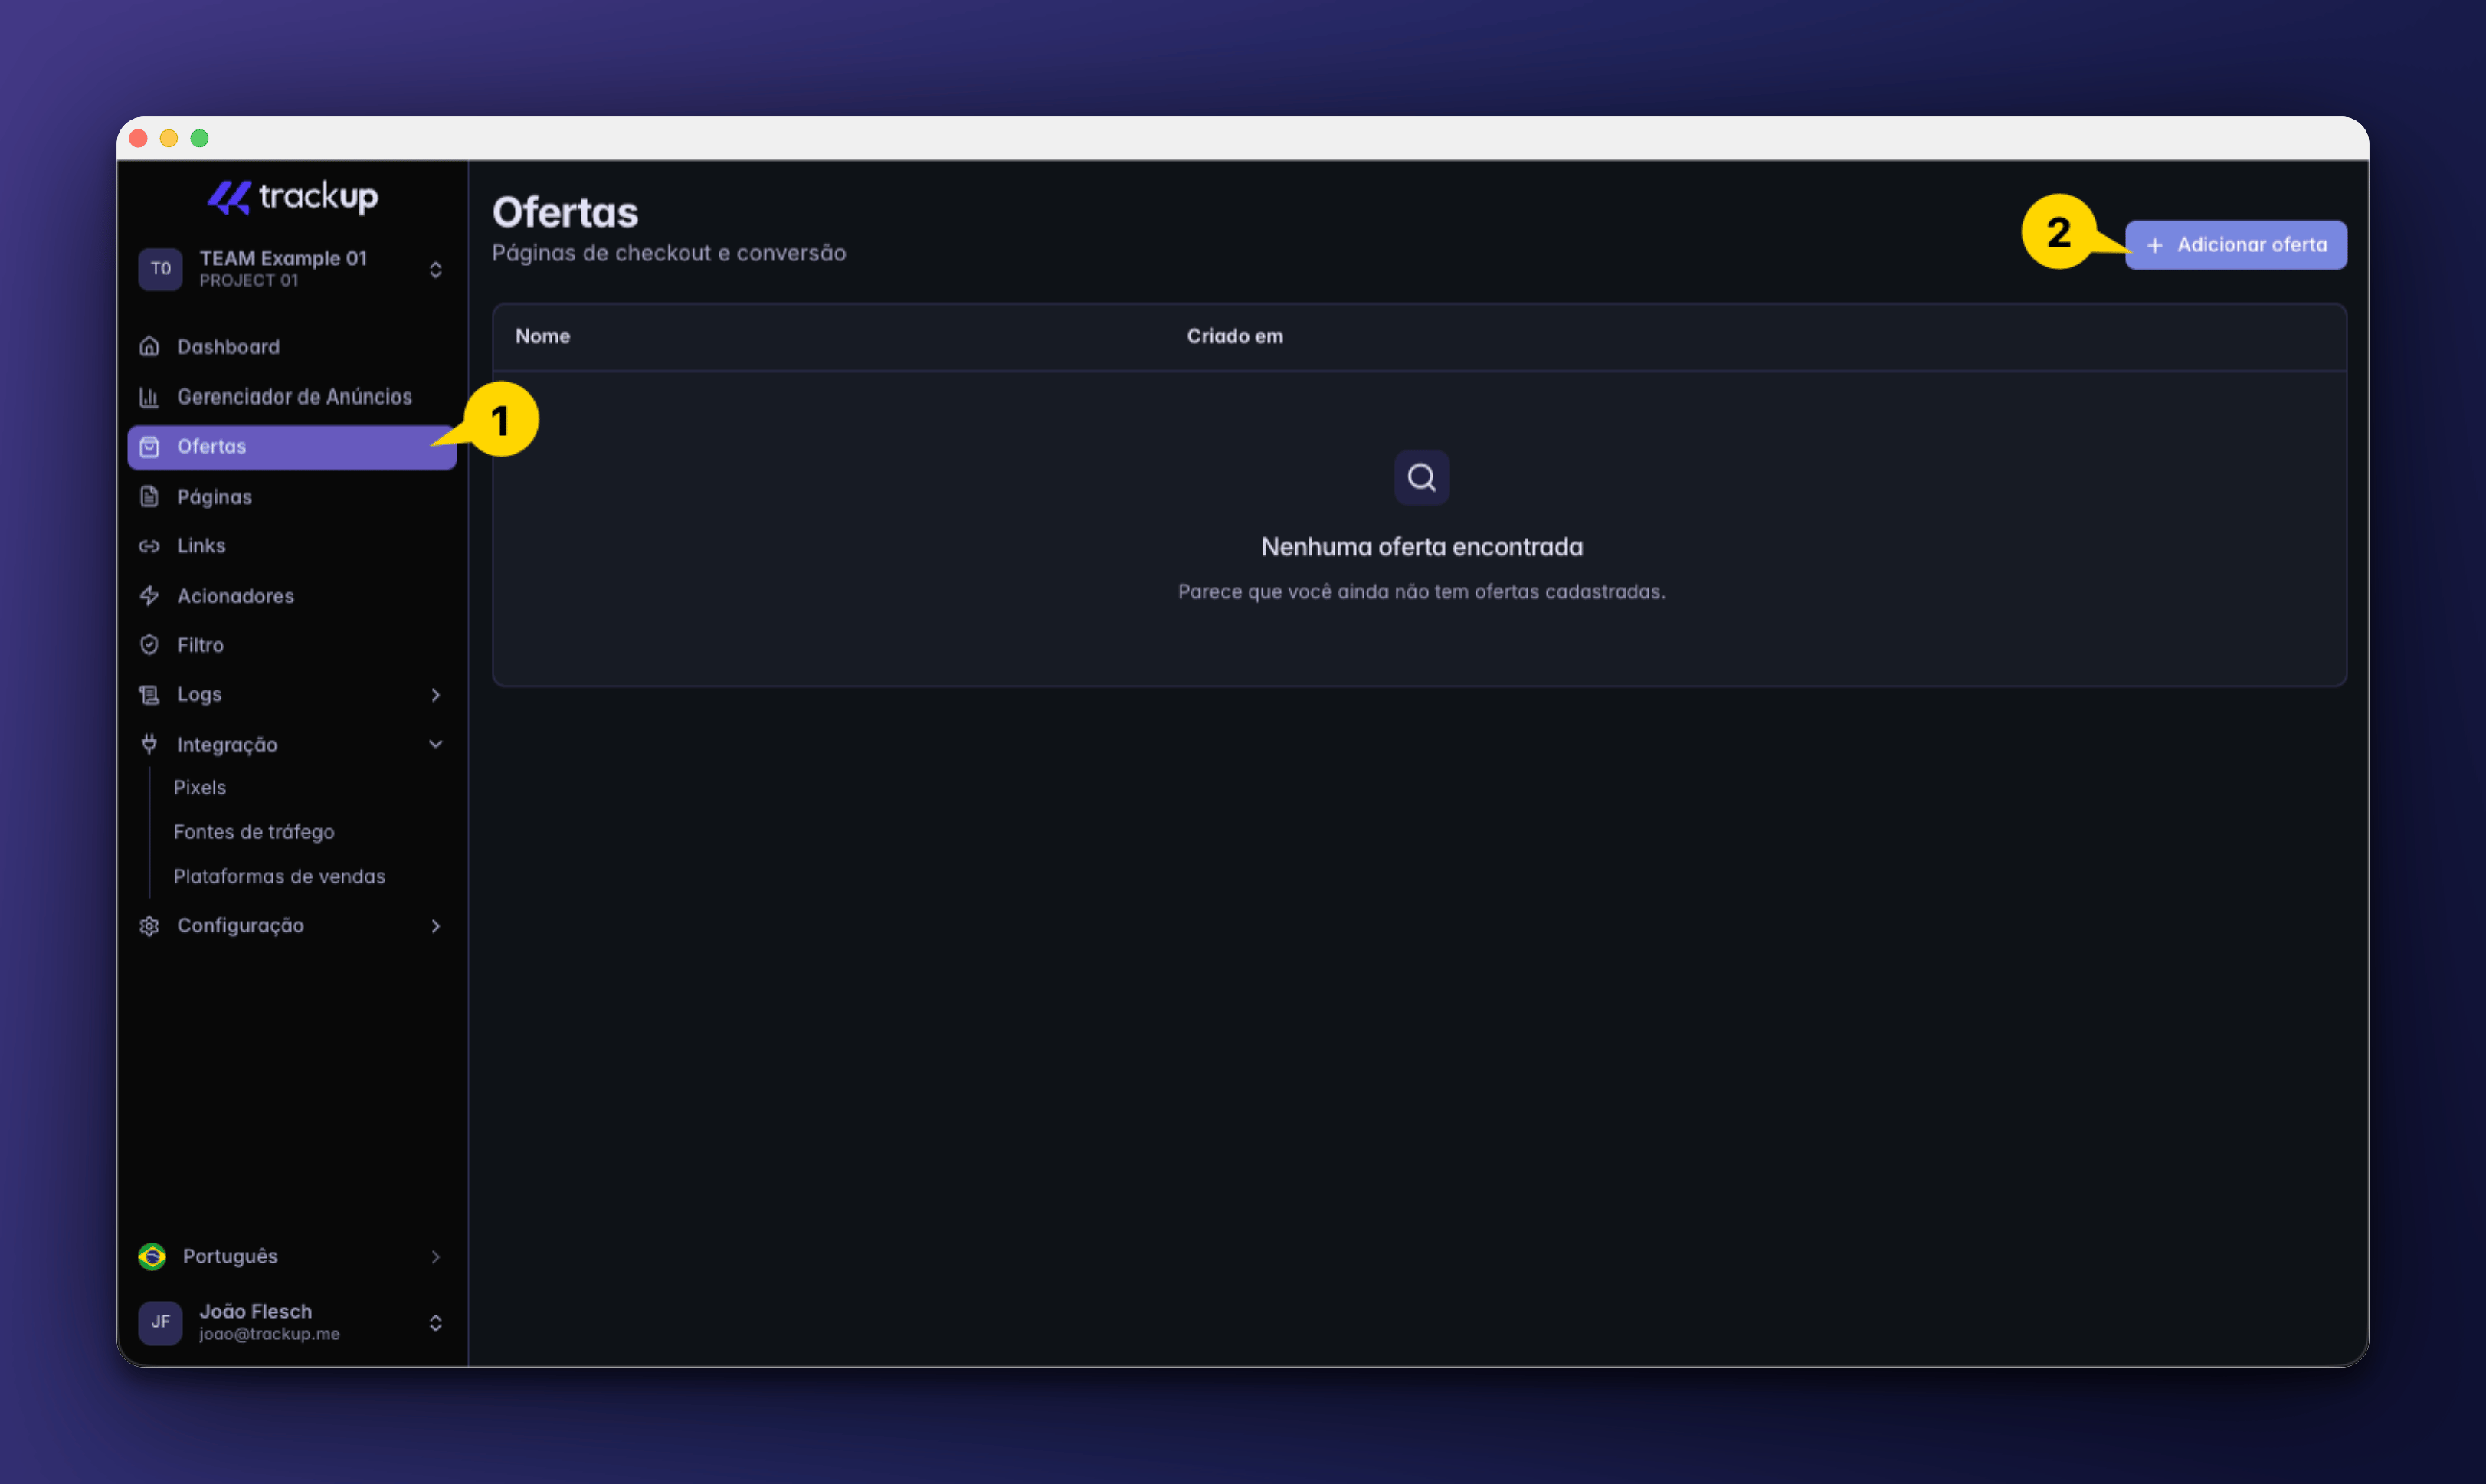Click the search icon in empty state
This screenshot has width=2486, height=1484.
click(1421, 478)
